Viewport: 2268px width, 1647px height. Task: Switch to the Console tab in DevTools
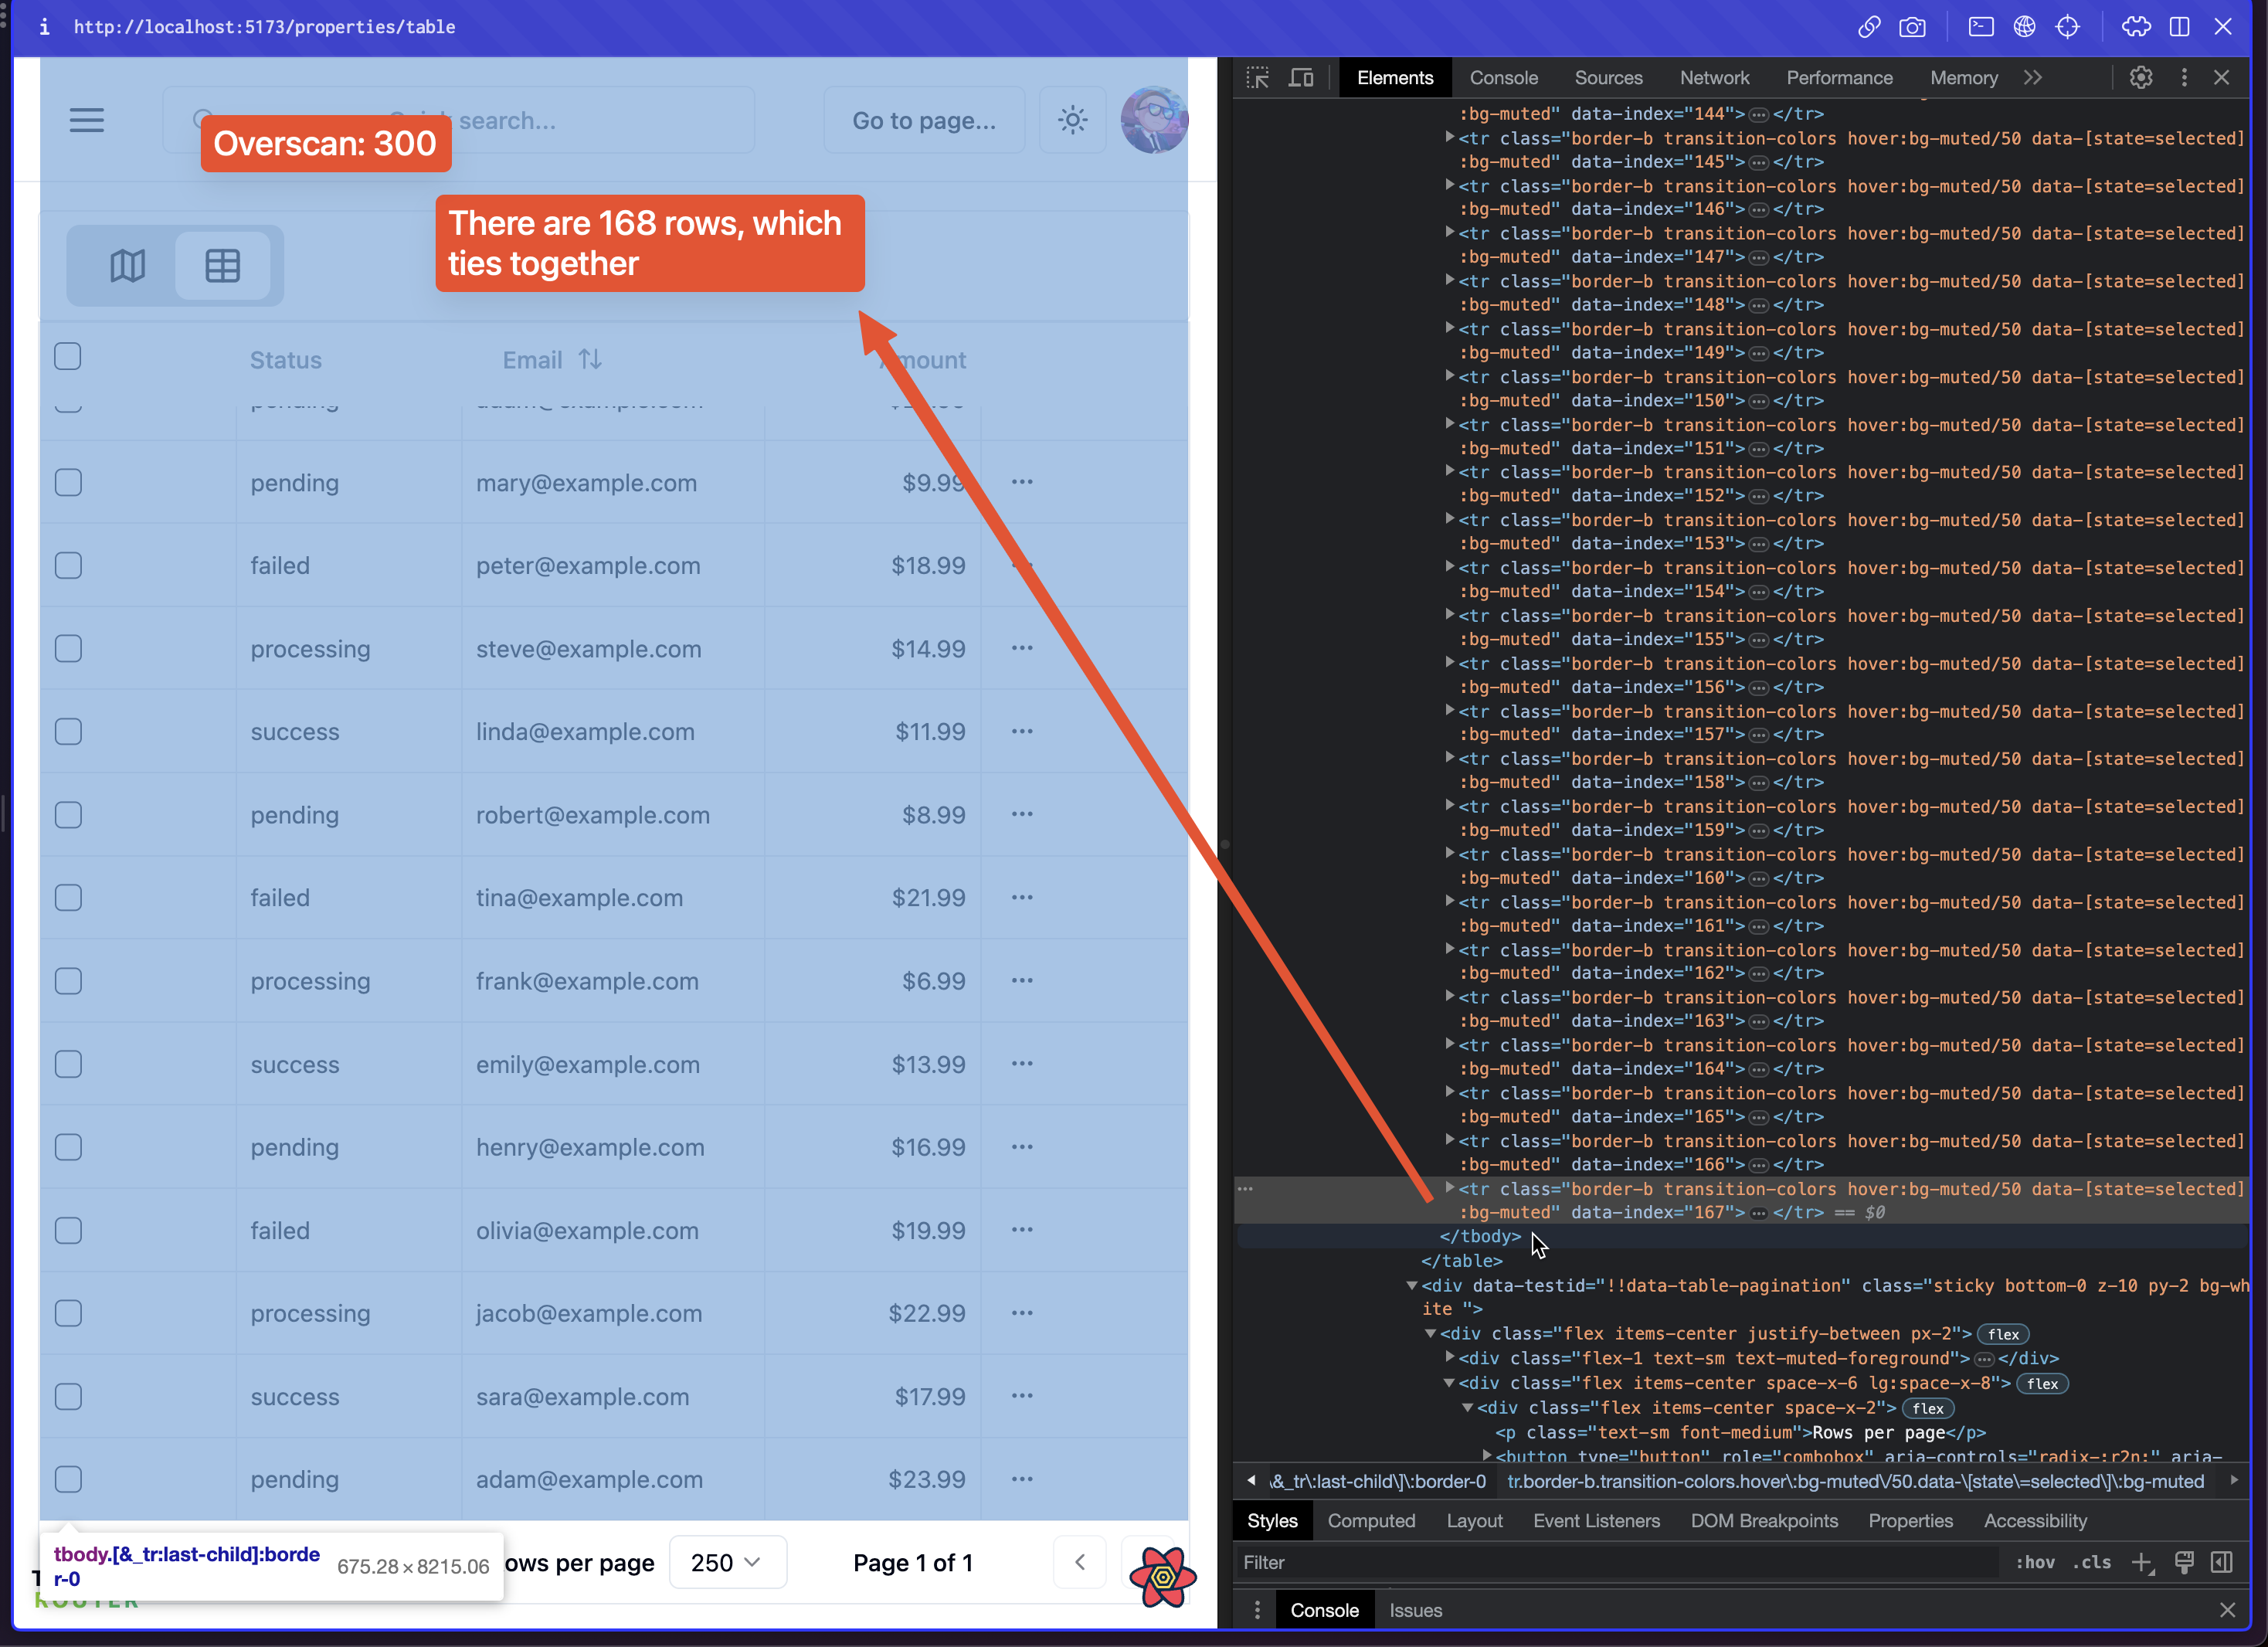click(1503, 78)
